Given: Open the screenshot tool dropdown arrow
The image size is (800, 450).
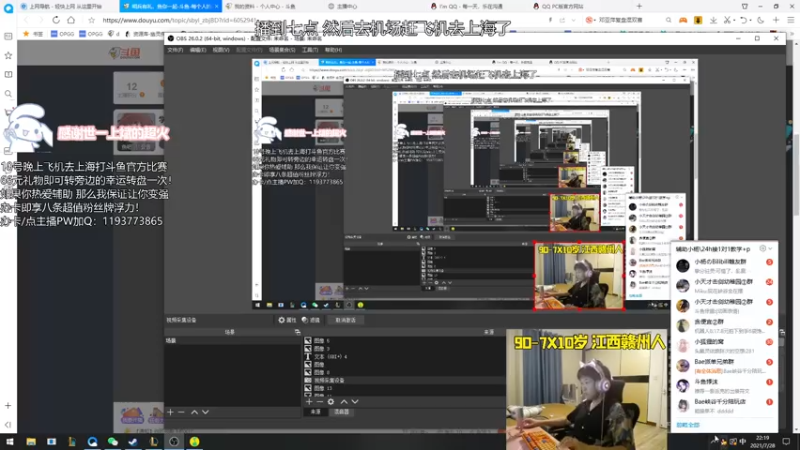Looking at the screenshot, I should [x=734, y=20].
